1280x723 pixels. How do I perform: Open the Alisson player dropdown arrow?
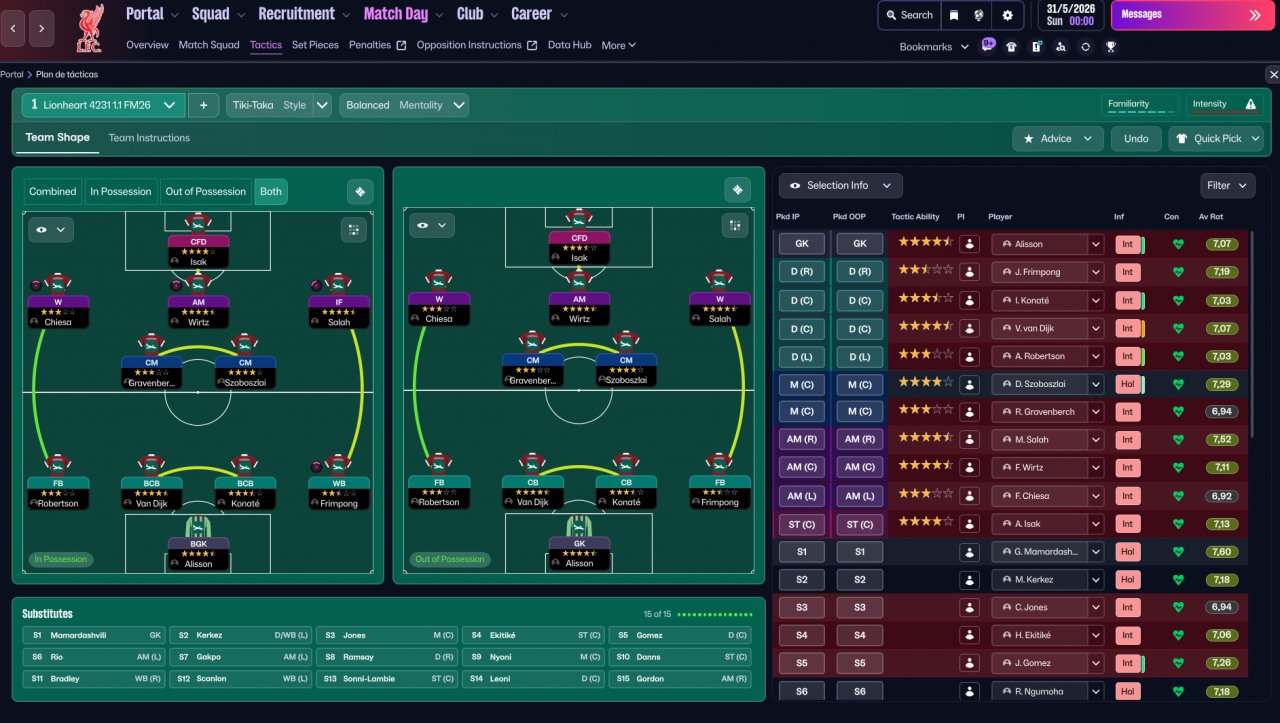[x=1096, y=244]
